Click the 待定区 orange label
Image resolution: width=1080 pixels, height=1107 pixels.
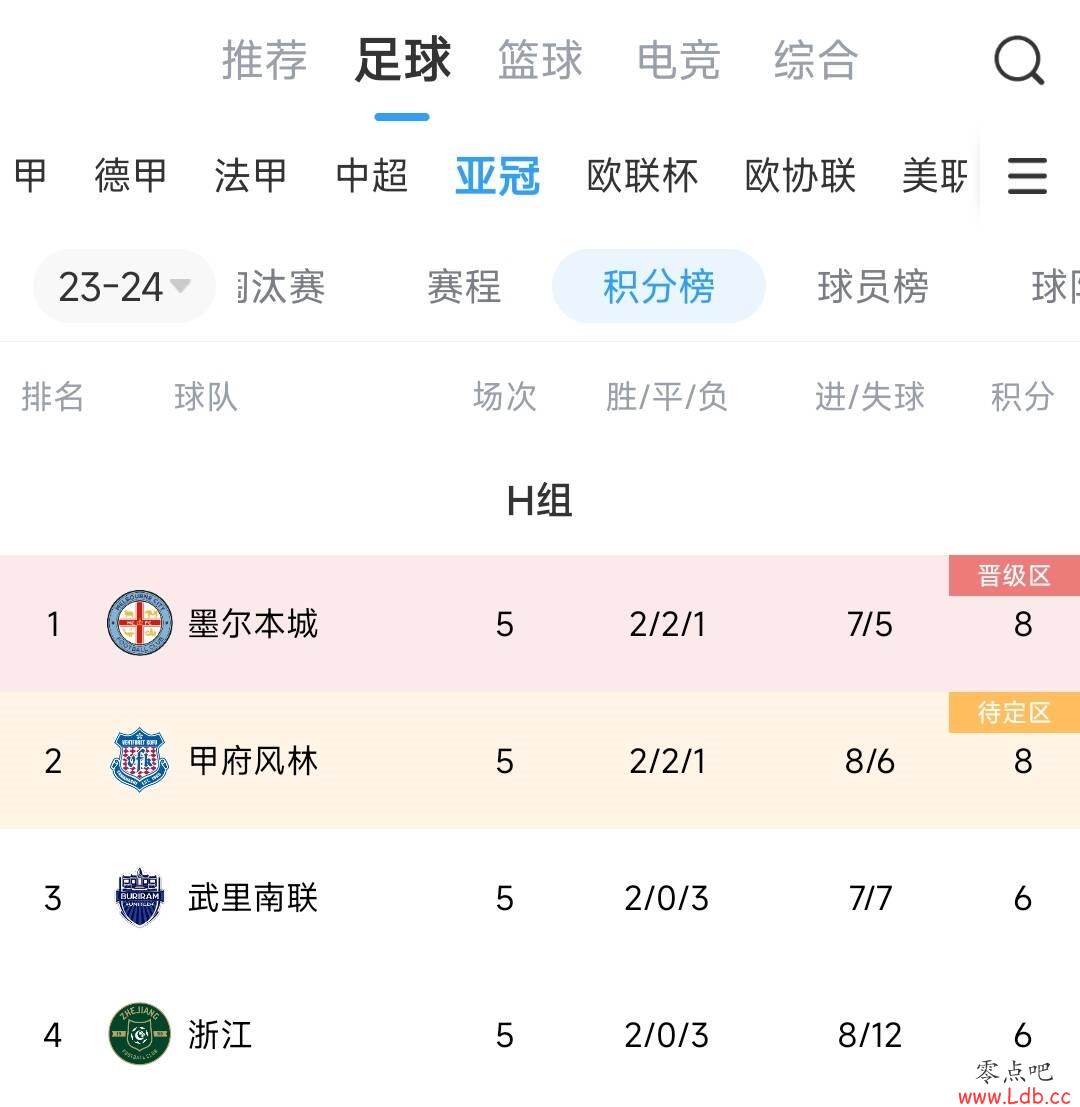[1014, 712]
